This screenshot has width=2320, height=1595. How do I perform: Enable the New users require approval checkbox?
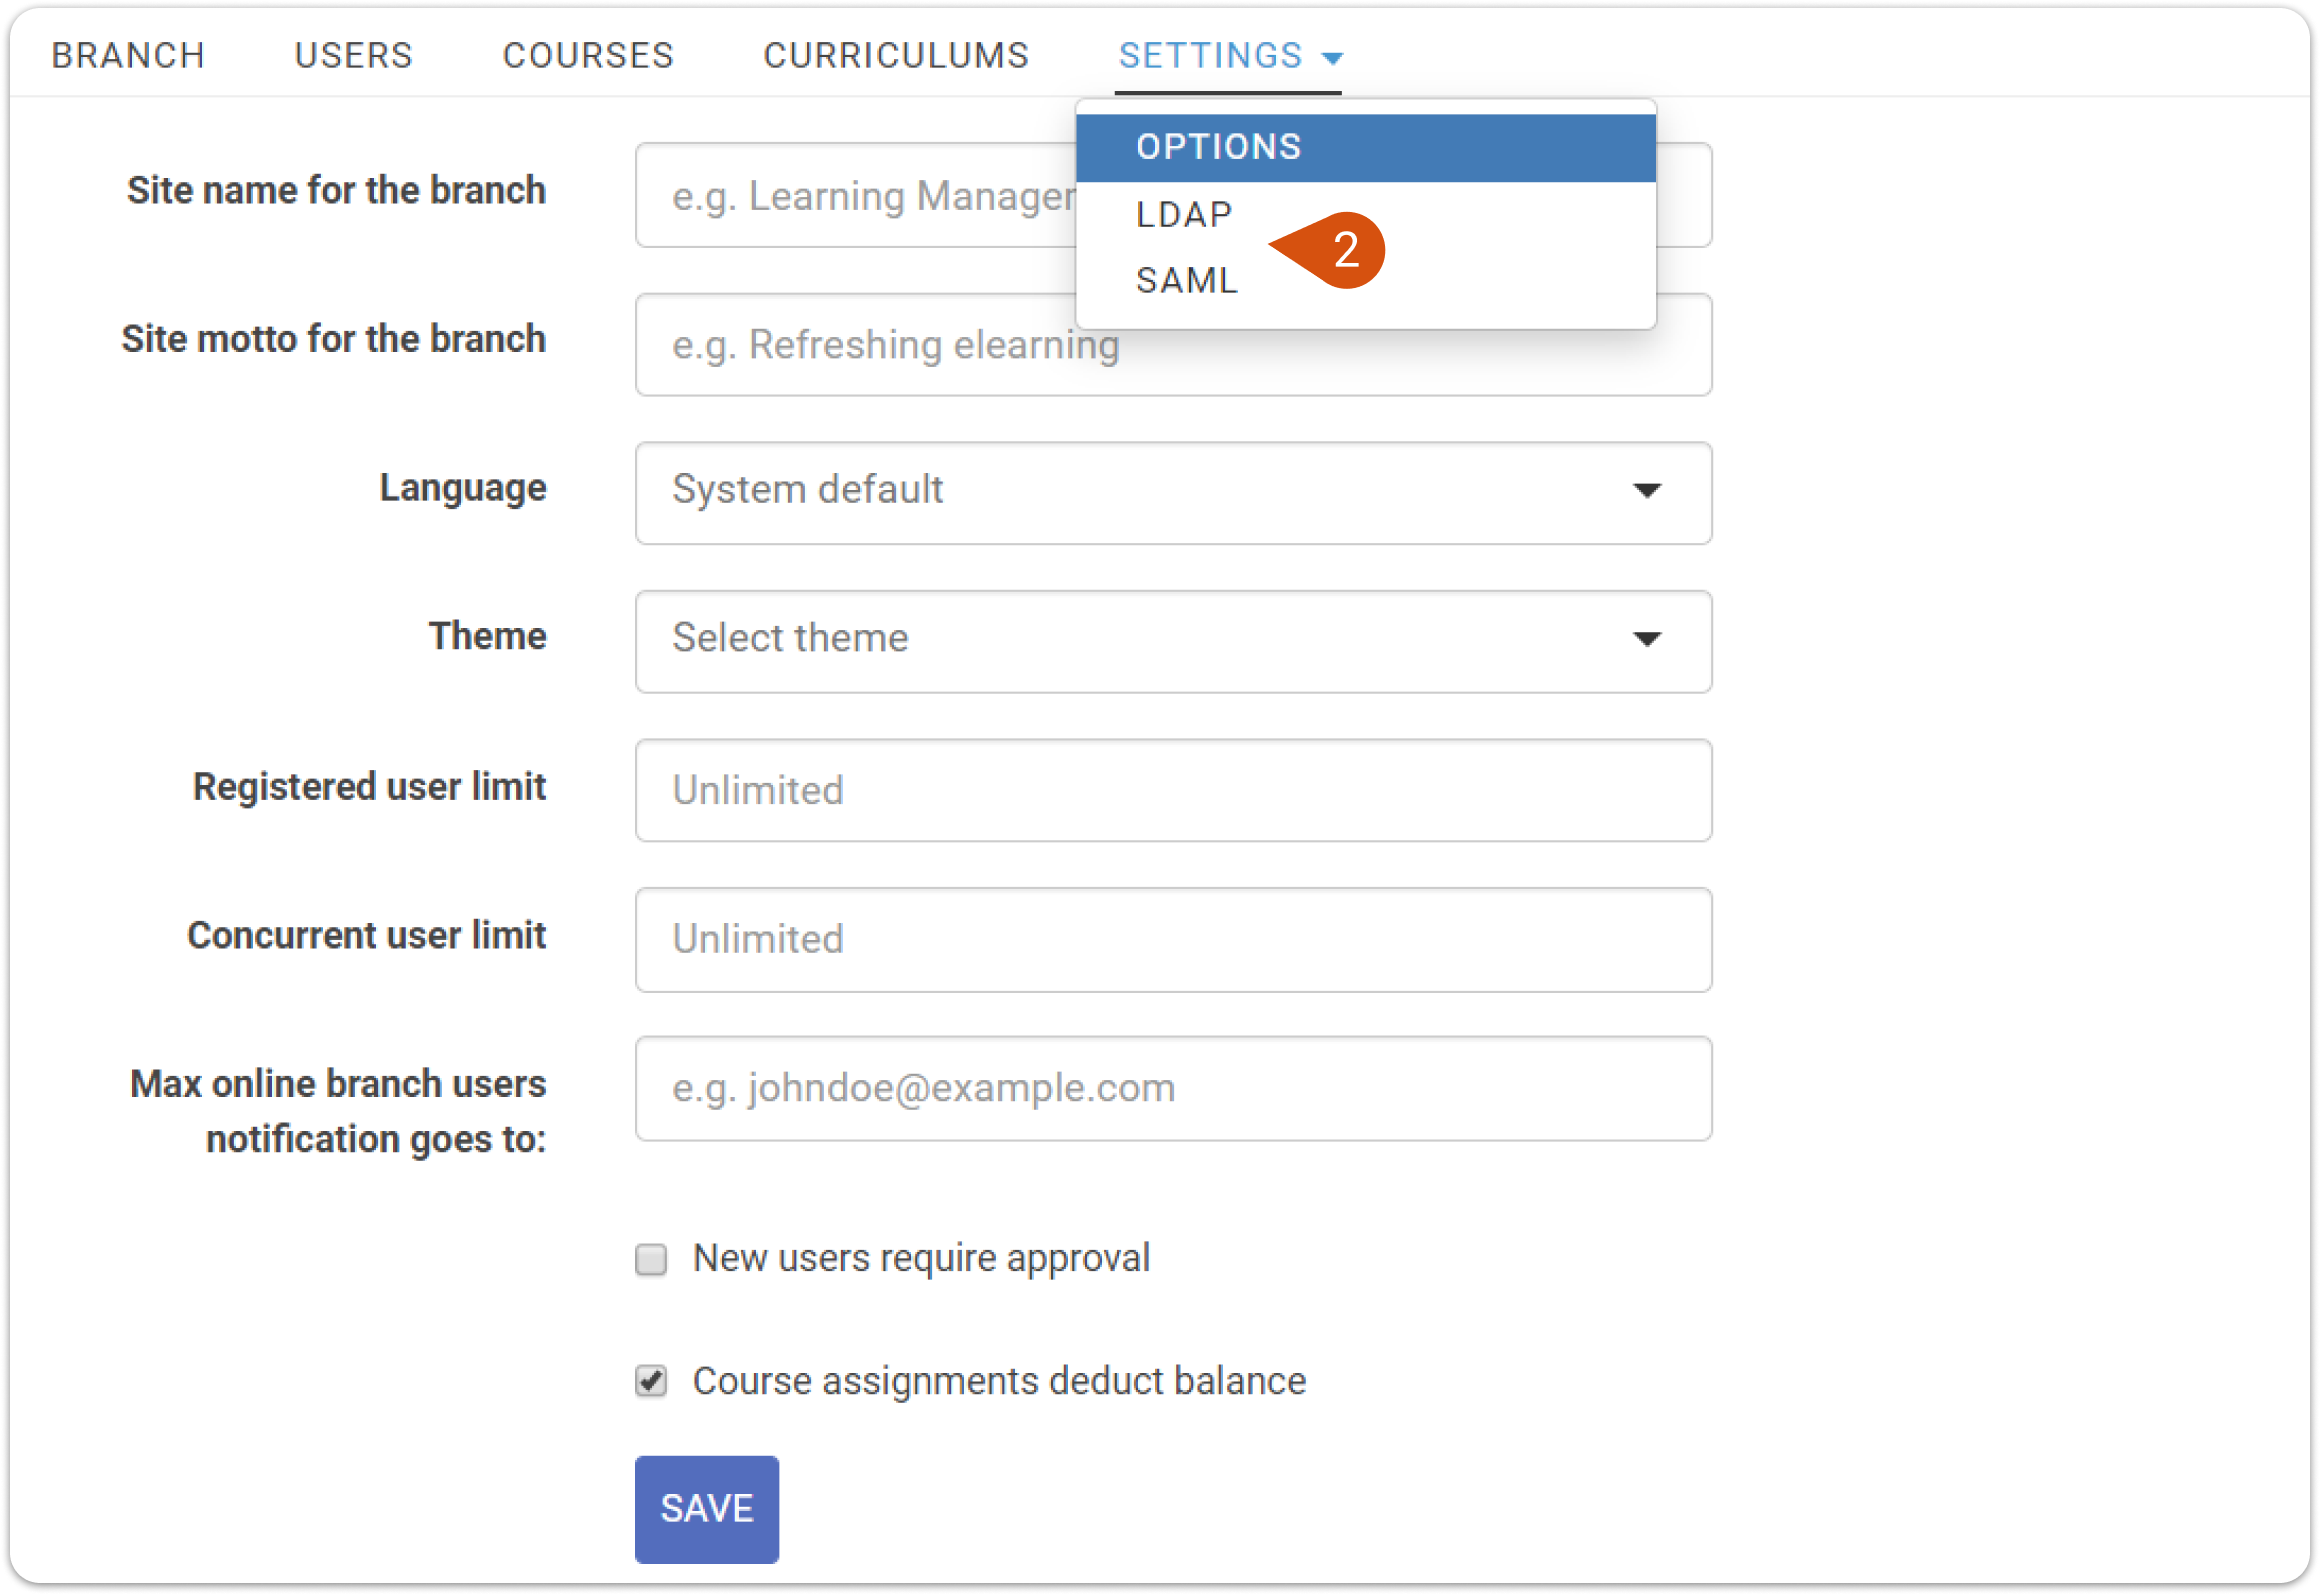(651, 1259)
